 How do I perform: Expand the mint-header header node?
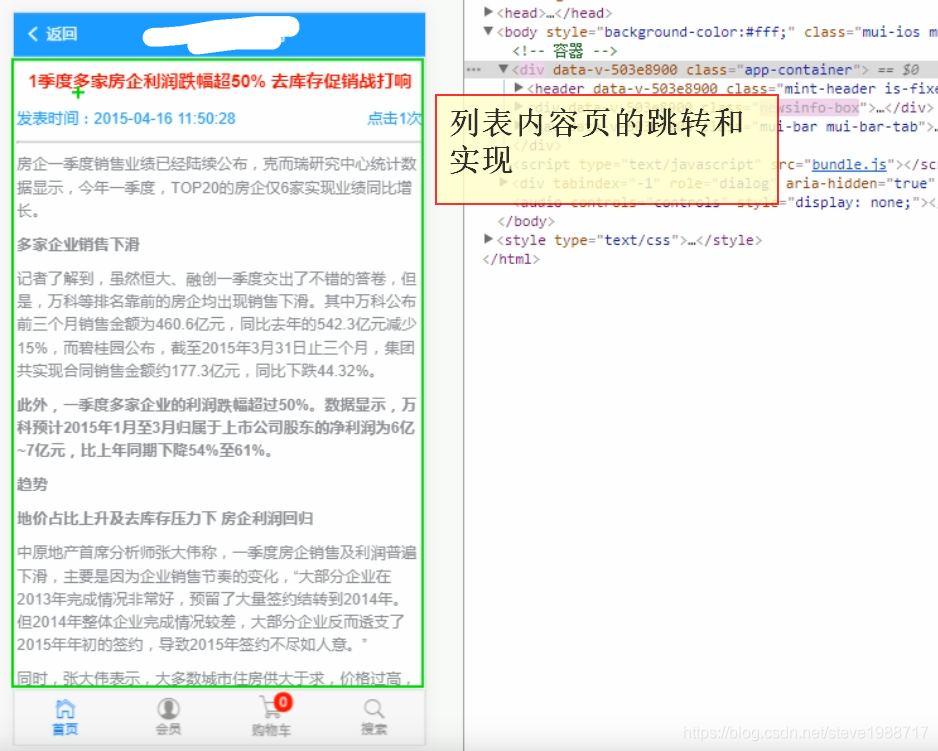[519, 88]
